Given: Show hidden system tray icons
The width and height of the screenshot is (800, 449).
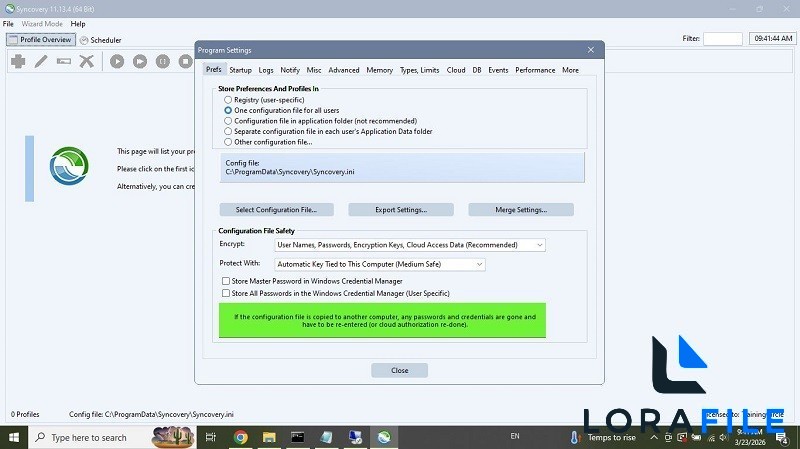Looking at the screenshot, I should 654,437.
